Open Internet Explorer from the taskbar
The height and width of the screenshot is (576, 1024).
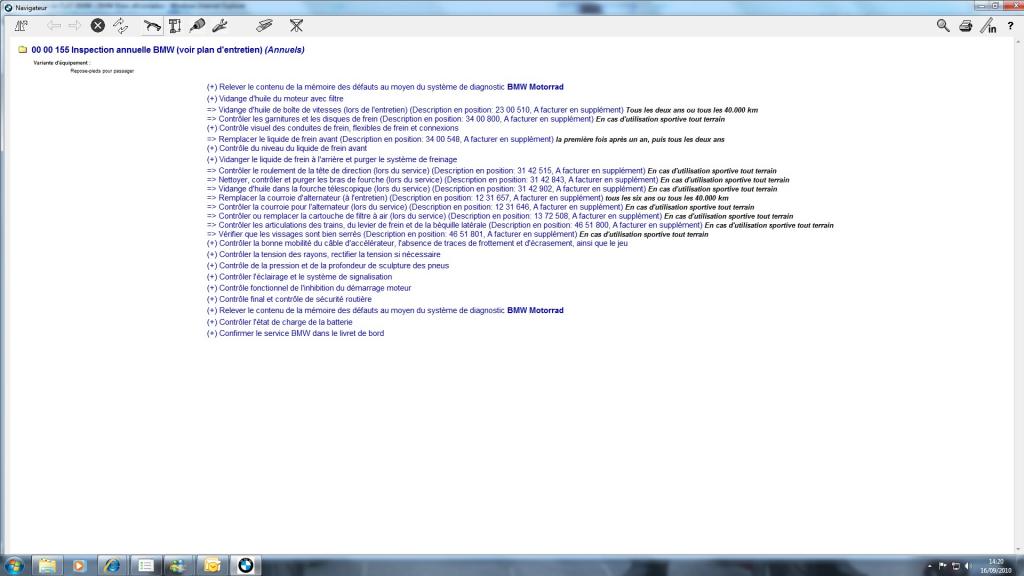coord(112,566)
